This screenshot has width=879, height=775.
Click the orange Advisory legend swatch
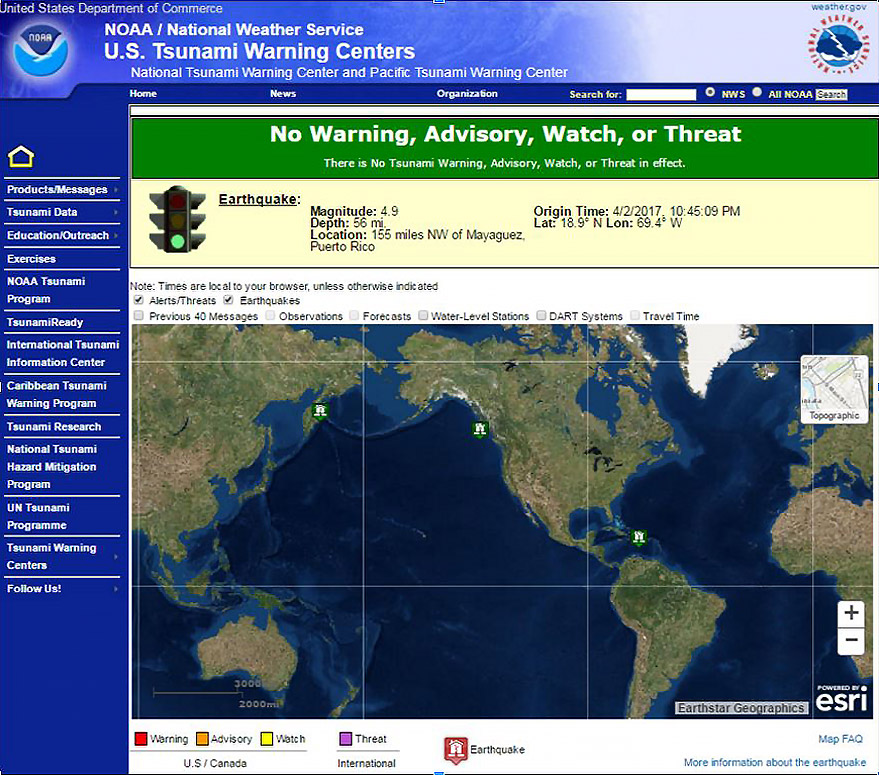pyautogui.click(x=202, y=739)
